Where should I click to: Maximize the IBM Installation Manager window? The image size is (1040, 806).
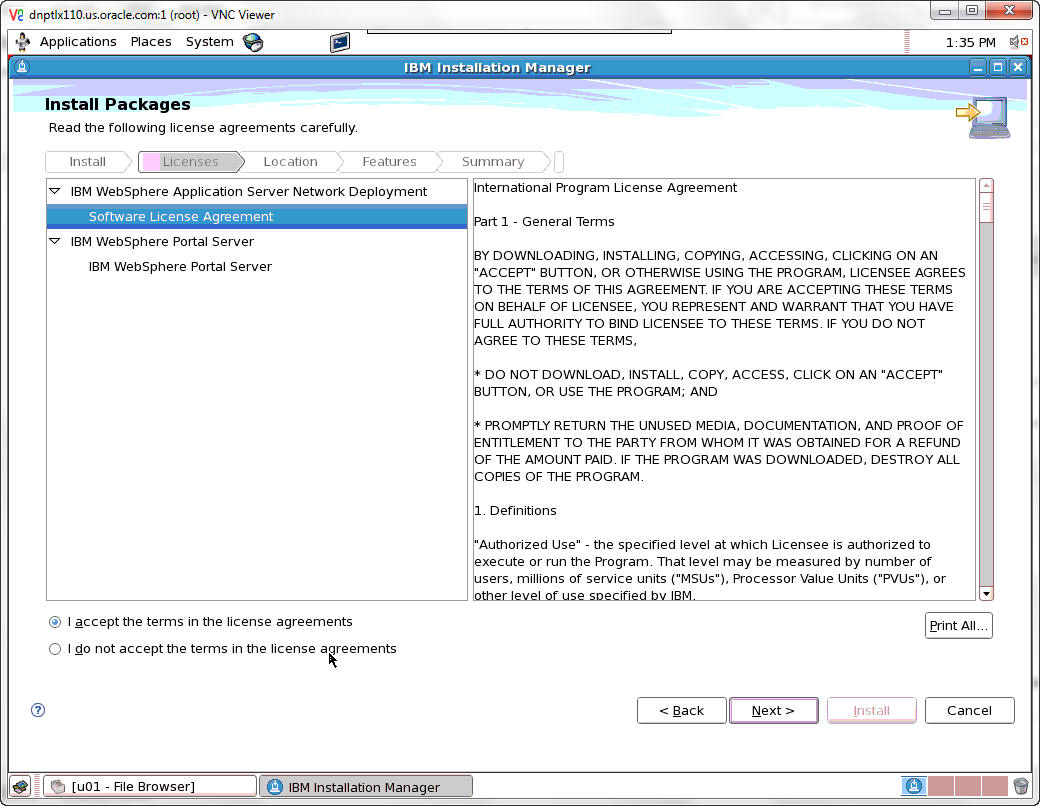coord(998,67)
